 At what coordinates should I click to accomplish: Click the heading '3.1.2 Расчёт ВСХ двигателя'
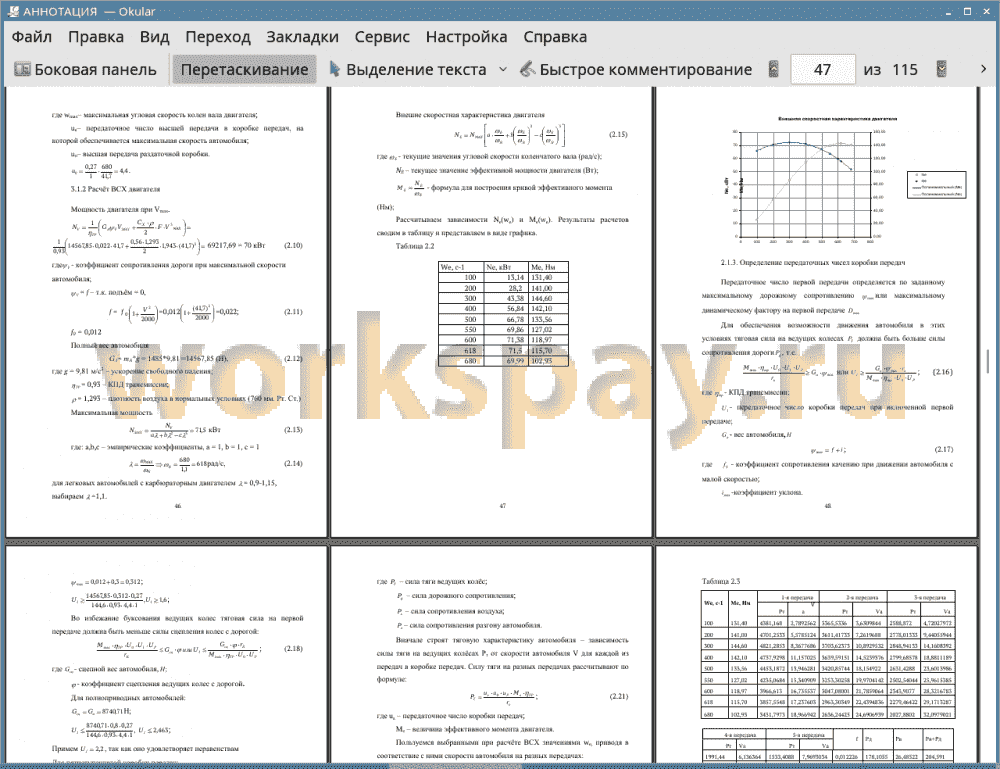click(x=115, y=189)
